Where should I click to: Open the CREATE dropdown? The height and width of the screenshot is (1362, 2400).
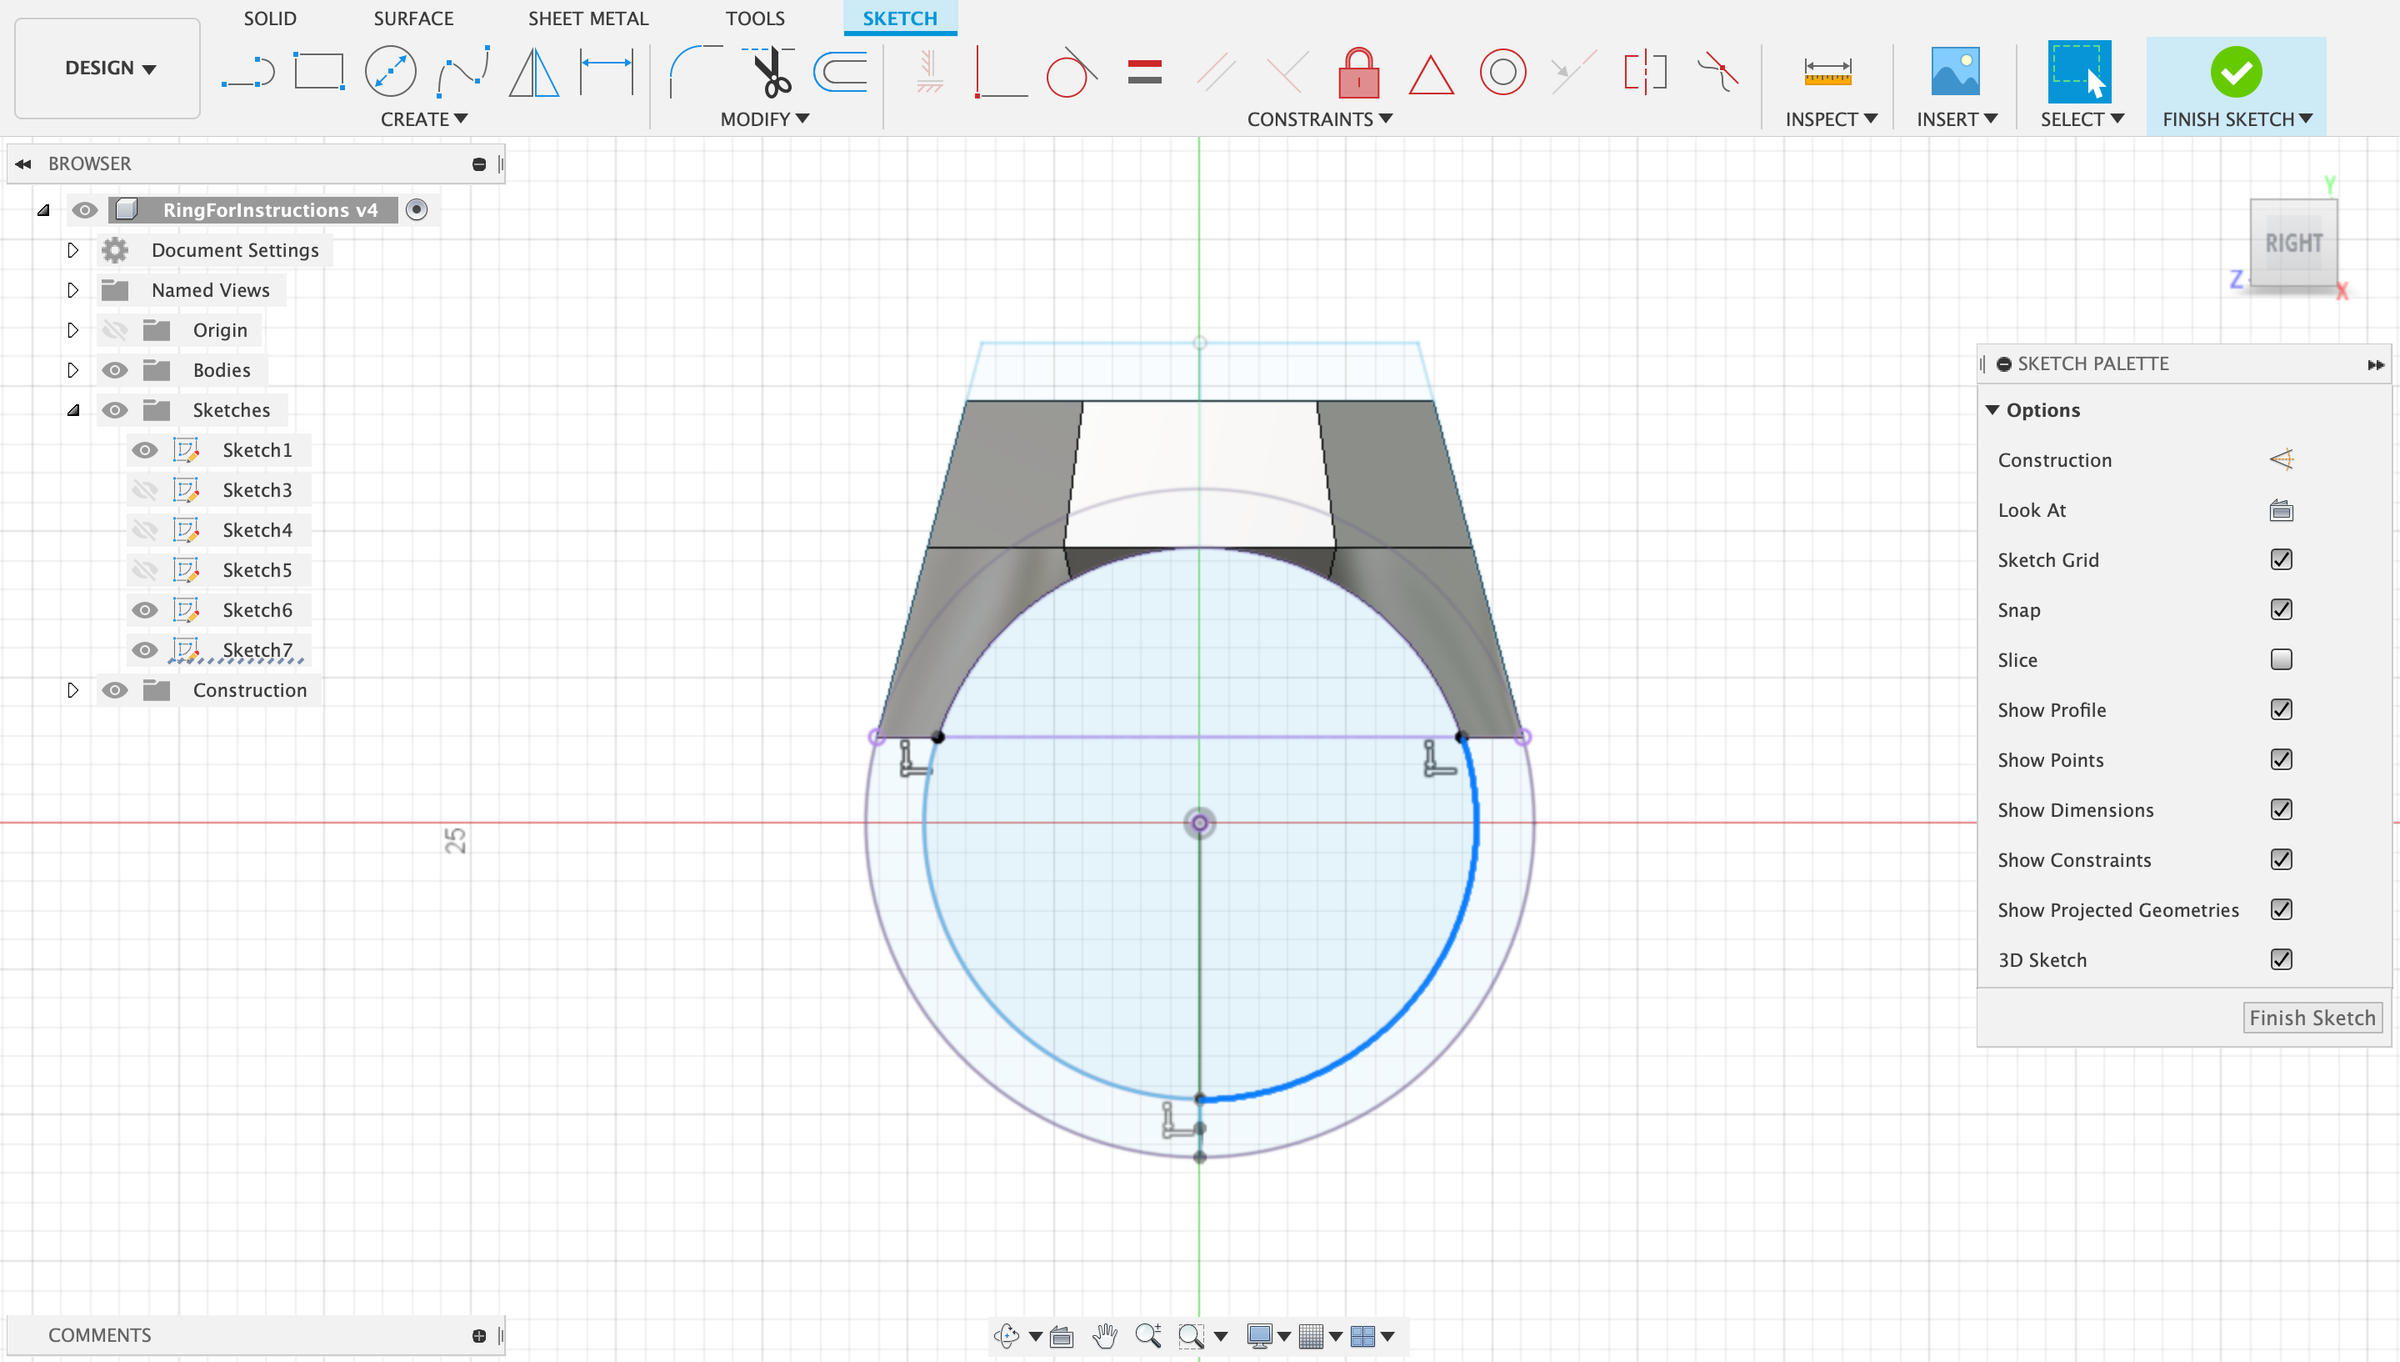click(423, 118)
